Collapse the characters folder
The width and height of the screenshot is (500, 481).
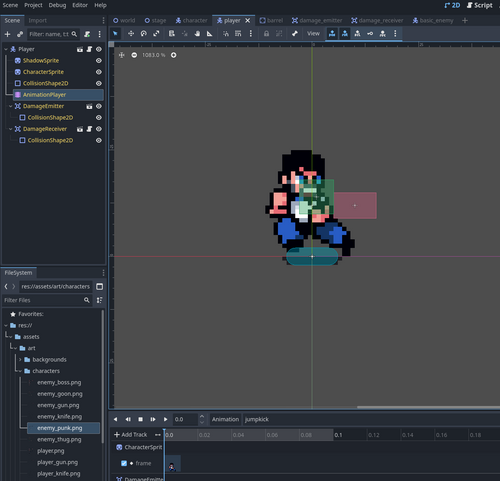pos(20,371)
